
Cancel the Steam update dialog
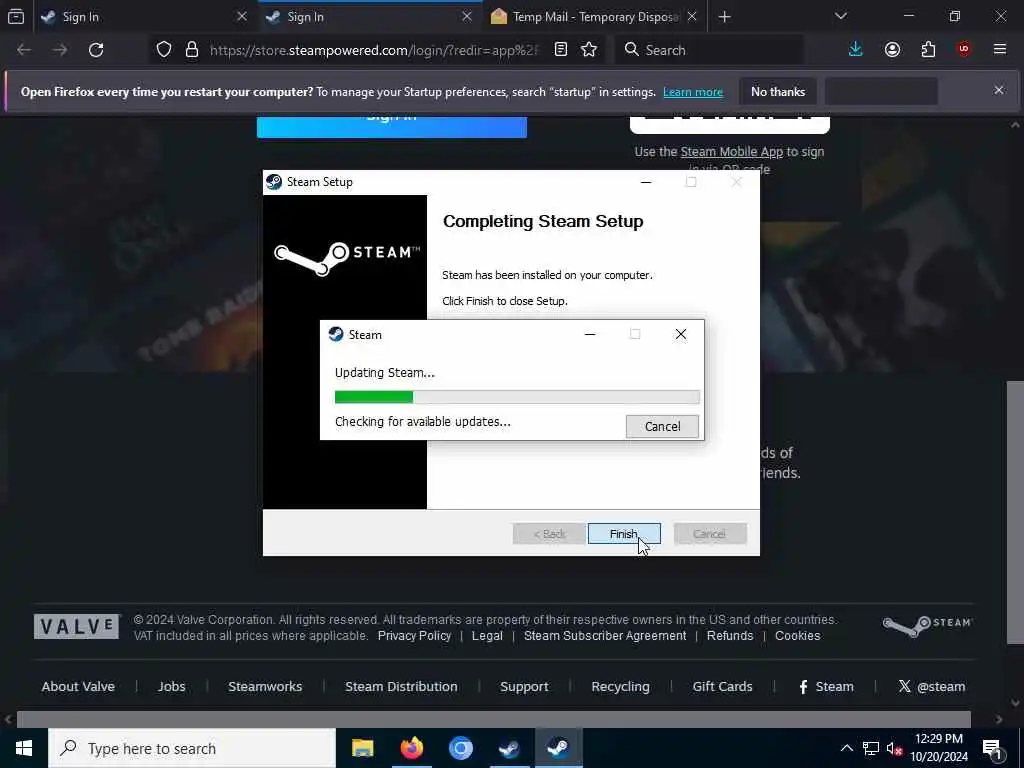662,426
